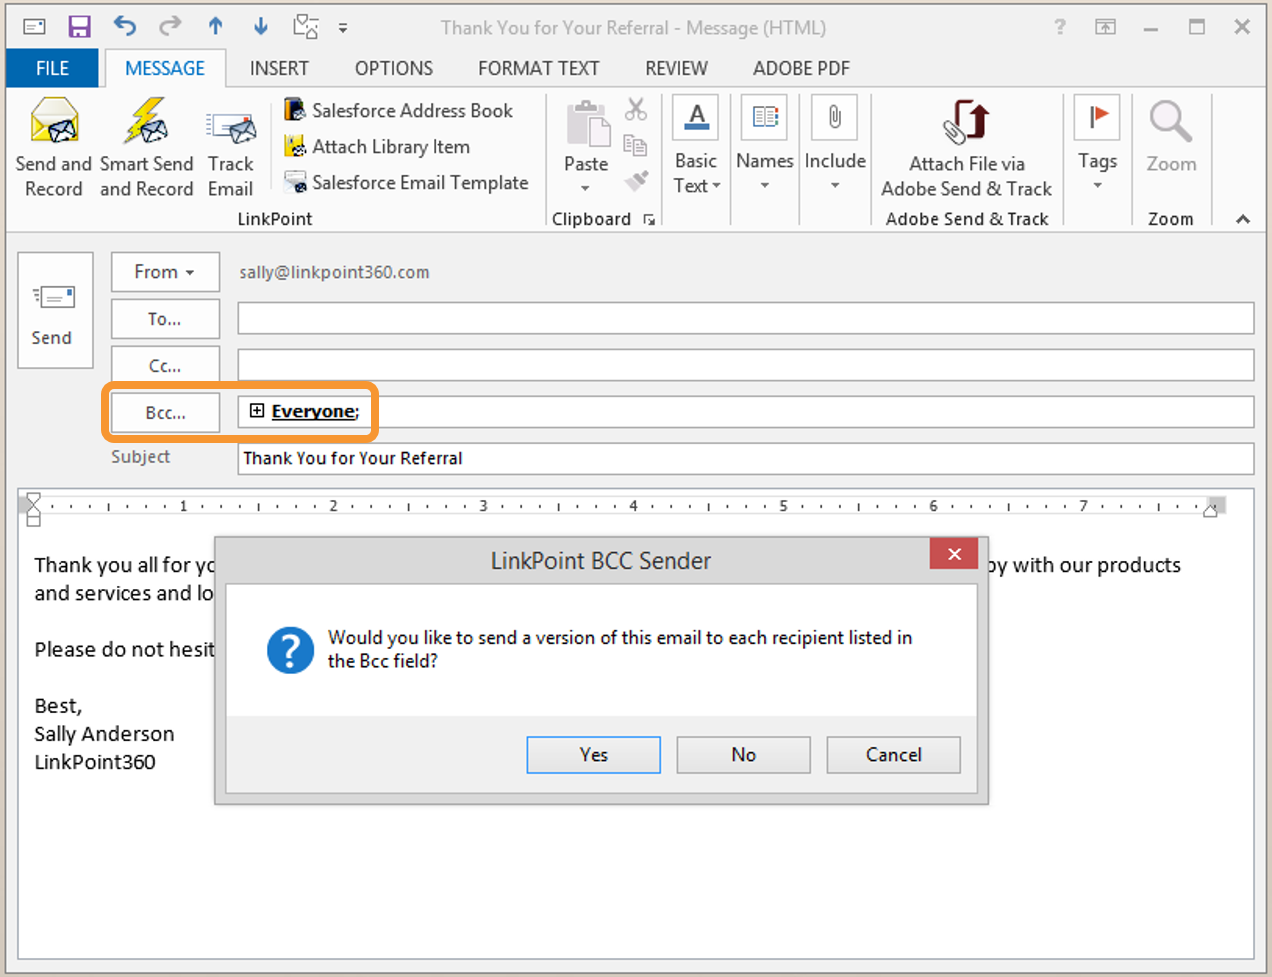Click the Cc... button
The width and height of the screenshot is (1272, 977).
click(165, 366)
